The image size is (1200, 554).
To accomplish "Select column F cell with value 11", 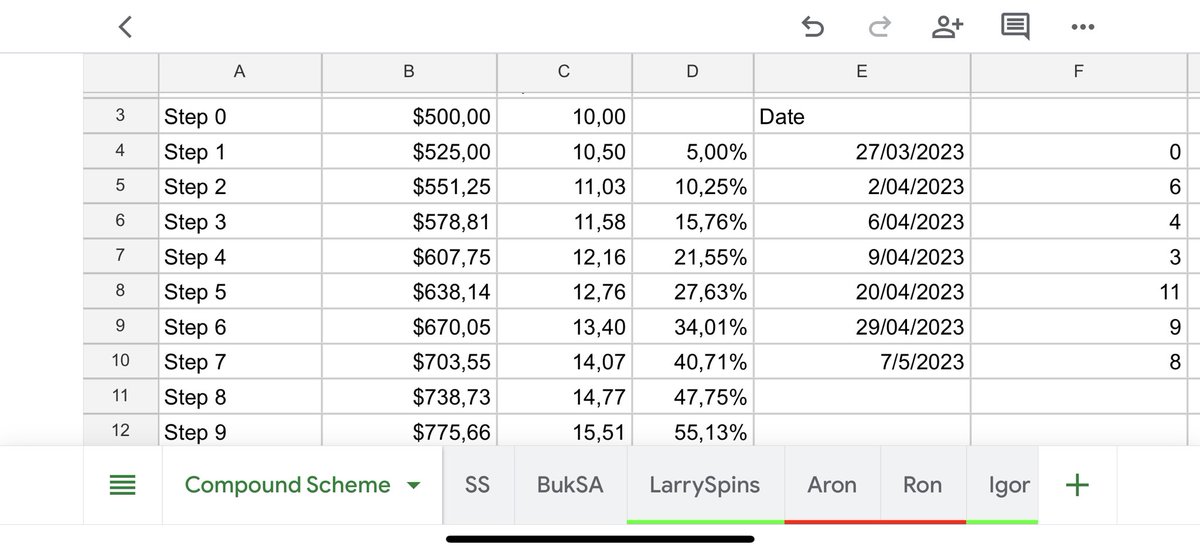I will [x=1078, y=291].
